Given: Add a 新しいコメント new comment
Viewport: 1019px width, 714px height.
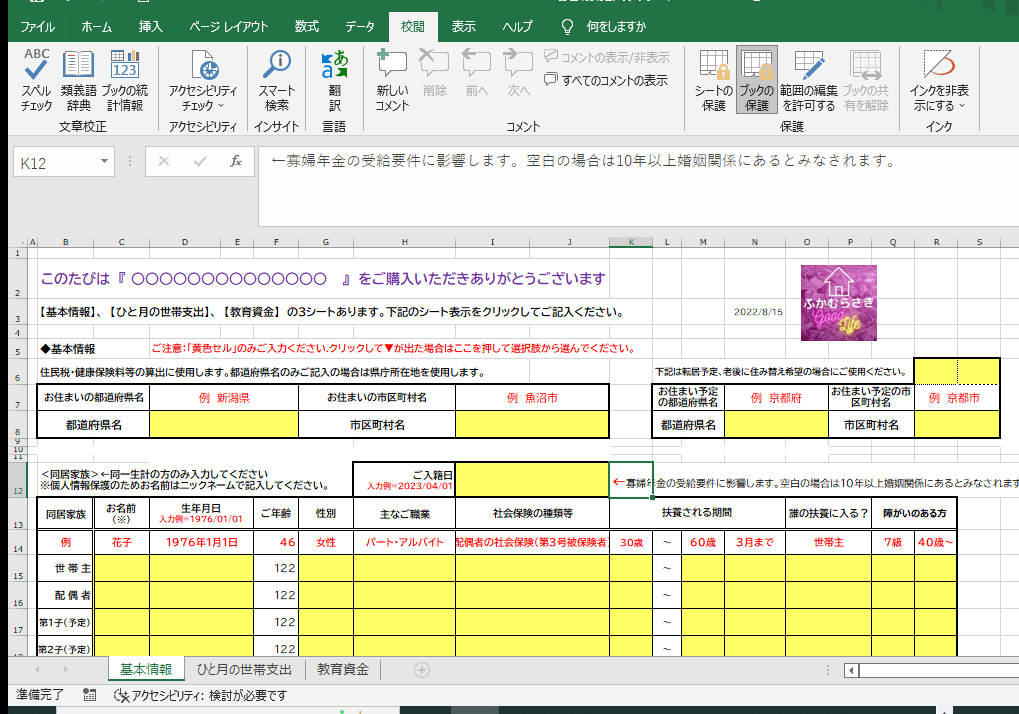Looking at the screenshot, I should point(392,81).
